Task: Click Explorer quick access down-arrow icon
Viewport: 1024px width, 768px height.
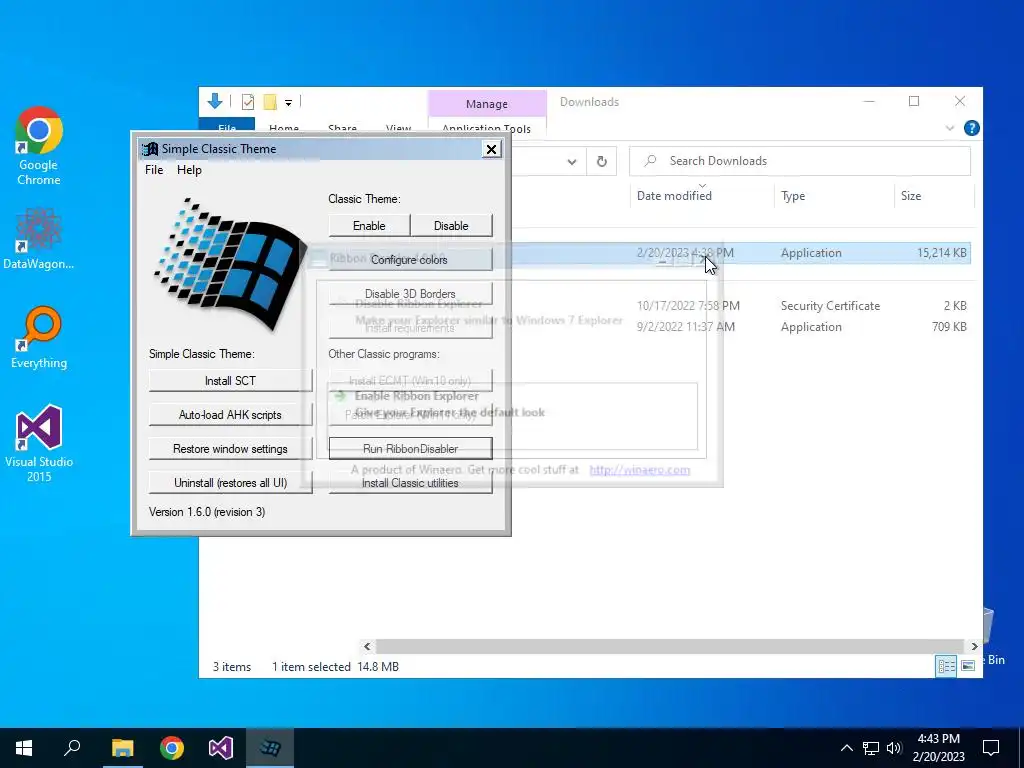Action: pyautogui.click(x=215, y=101)
